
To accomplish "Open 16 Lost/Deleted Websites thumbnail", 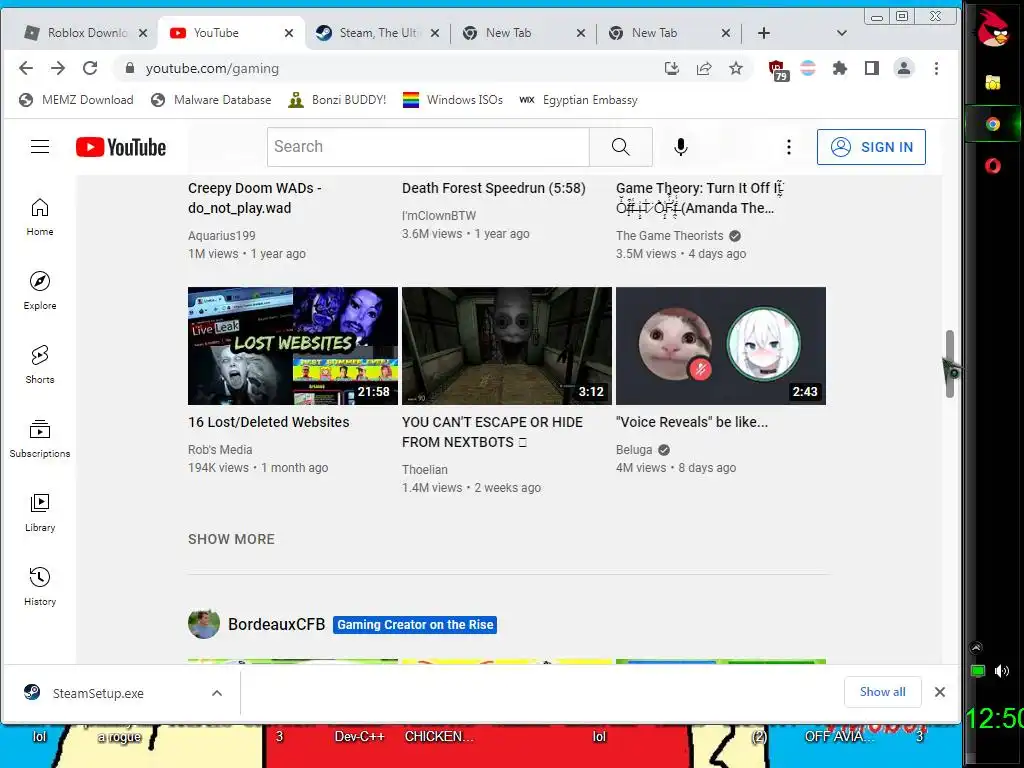I will coord(293,346).
